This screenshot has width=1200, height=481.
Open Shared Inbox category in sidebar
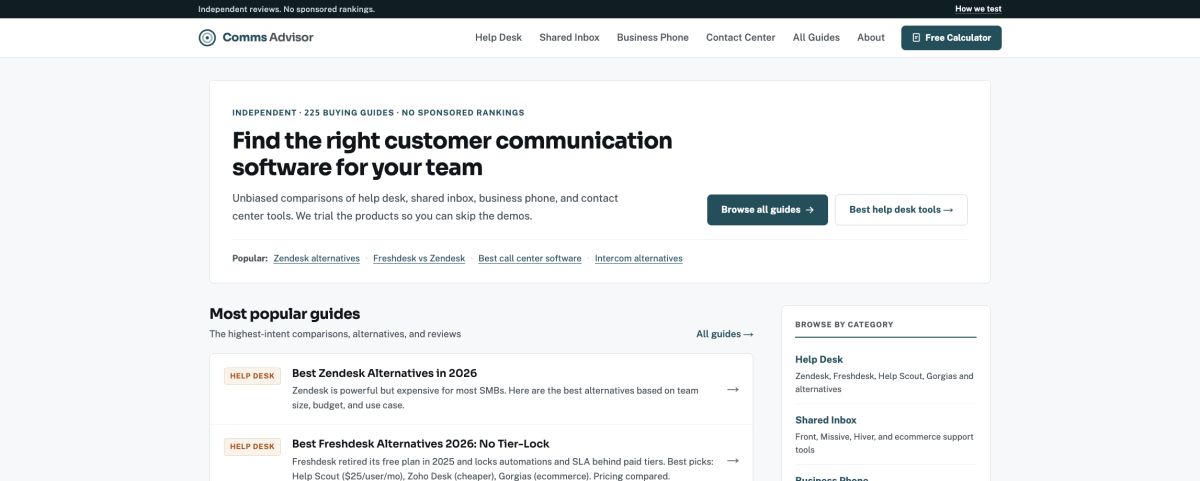coord(826,420)
